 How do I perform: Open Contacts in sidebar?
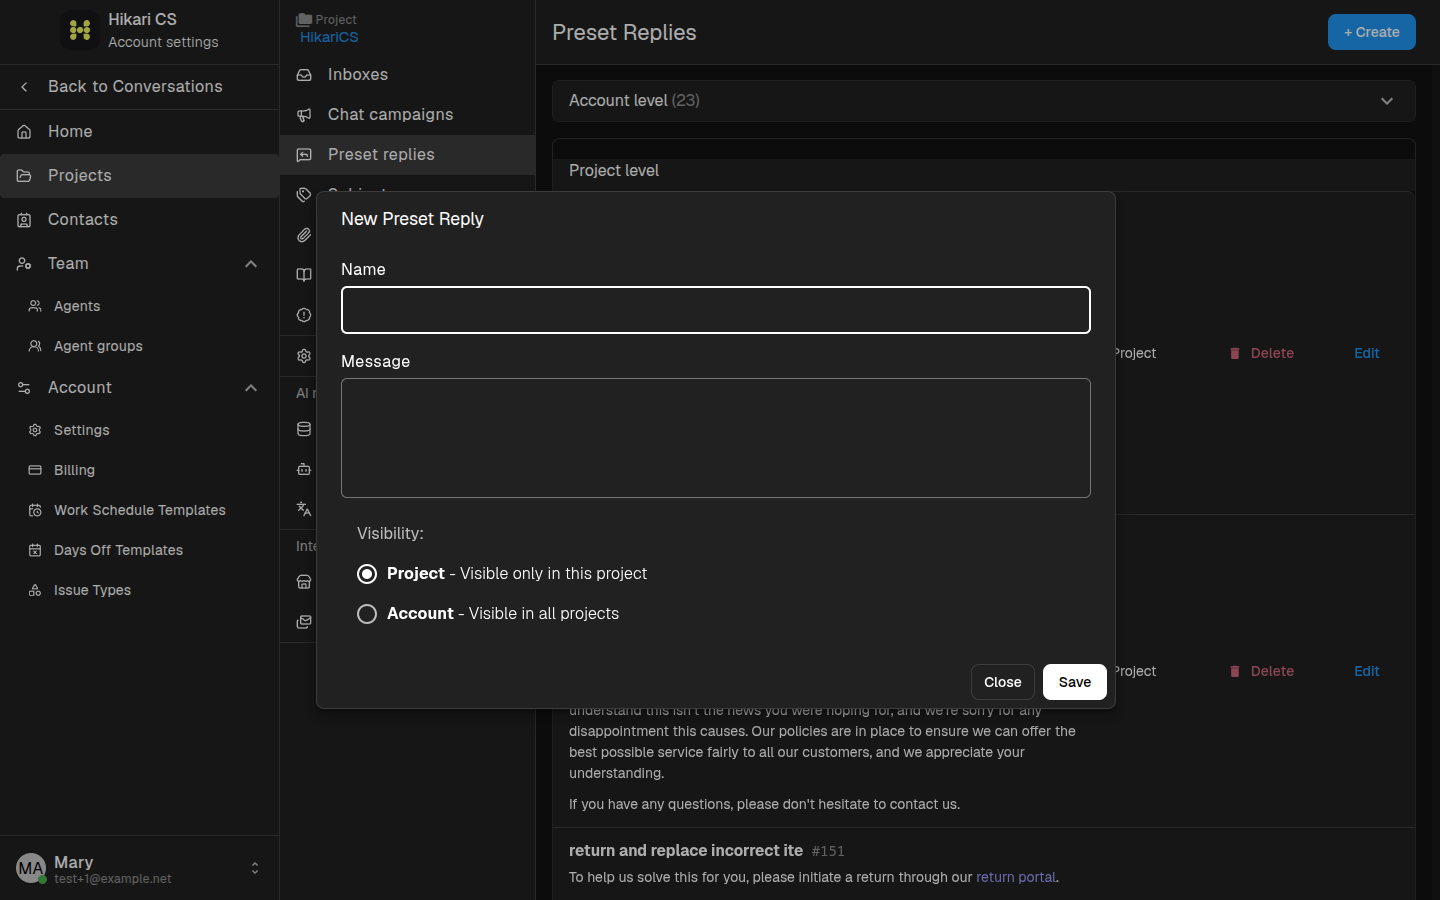point(139,220)
